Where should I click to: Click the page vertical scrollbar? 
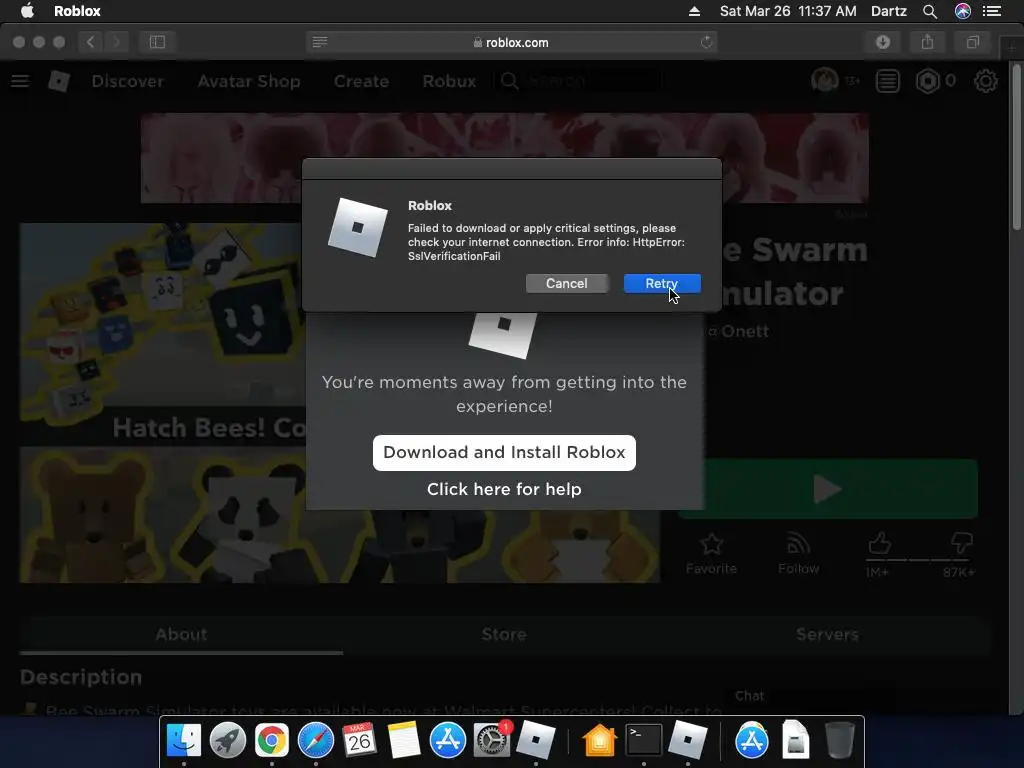coord(1016,147)
